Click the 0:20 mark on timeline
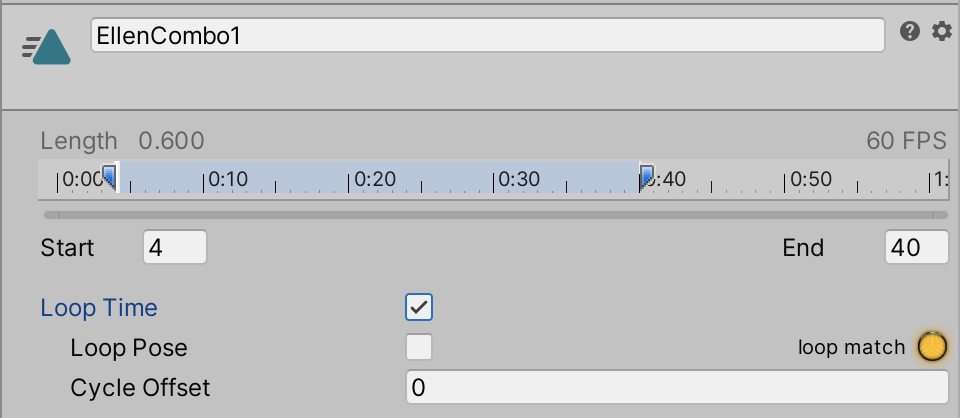 (375, 180)
